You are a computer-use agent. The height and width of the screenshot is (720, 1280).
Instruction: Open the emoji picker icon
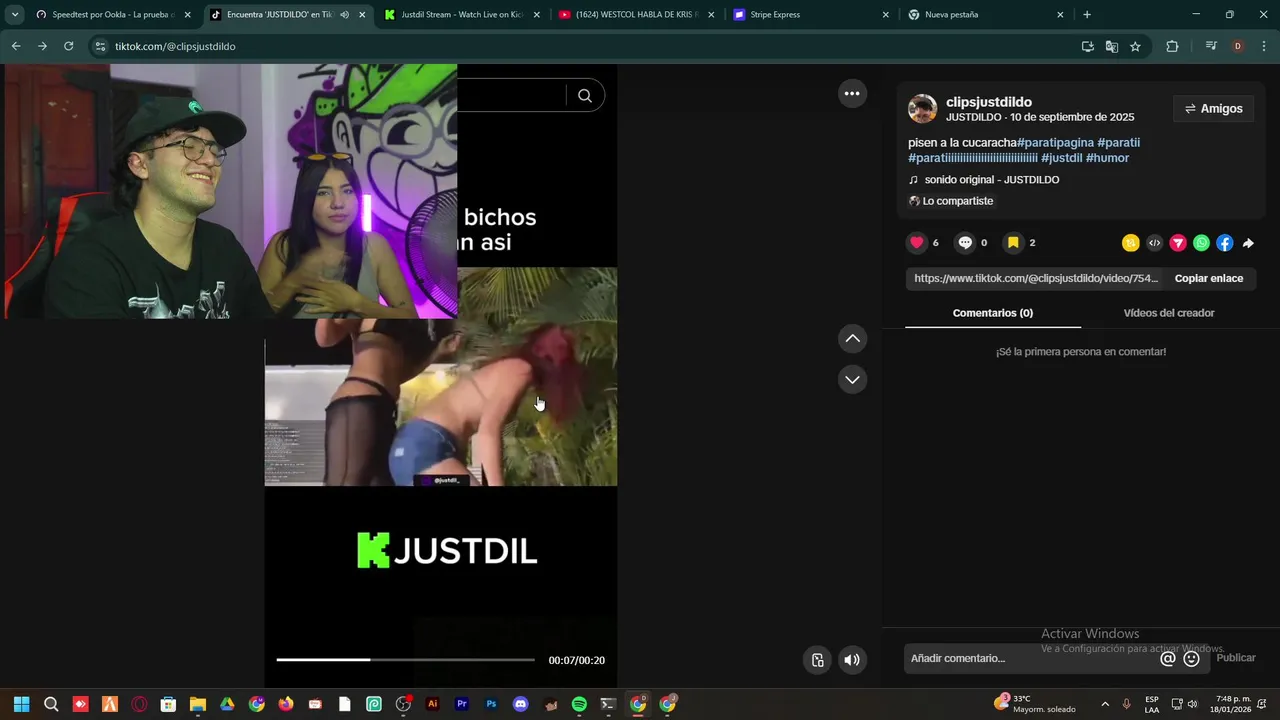(1191, 658)
